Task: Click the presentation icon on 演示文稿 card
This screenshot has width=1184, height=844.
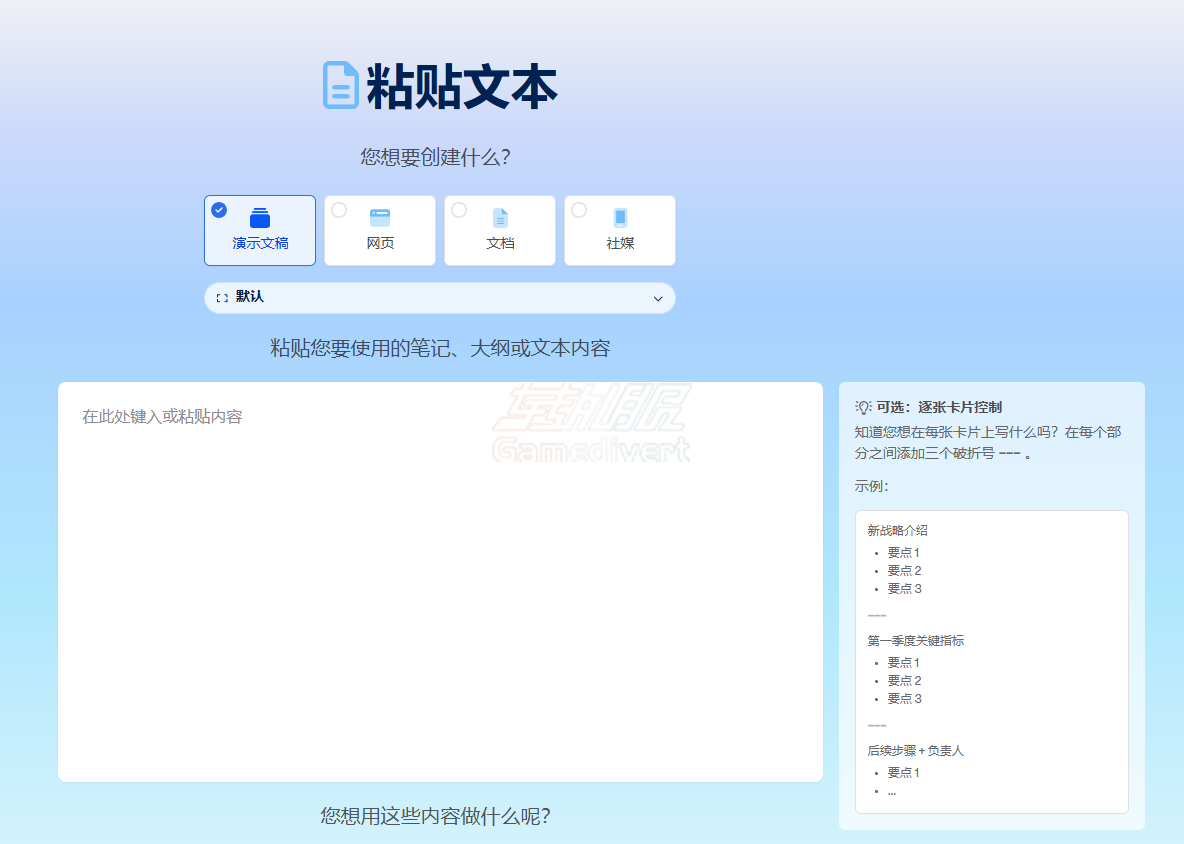Action: coord(259,216)
